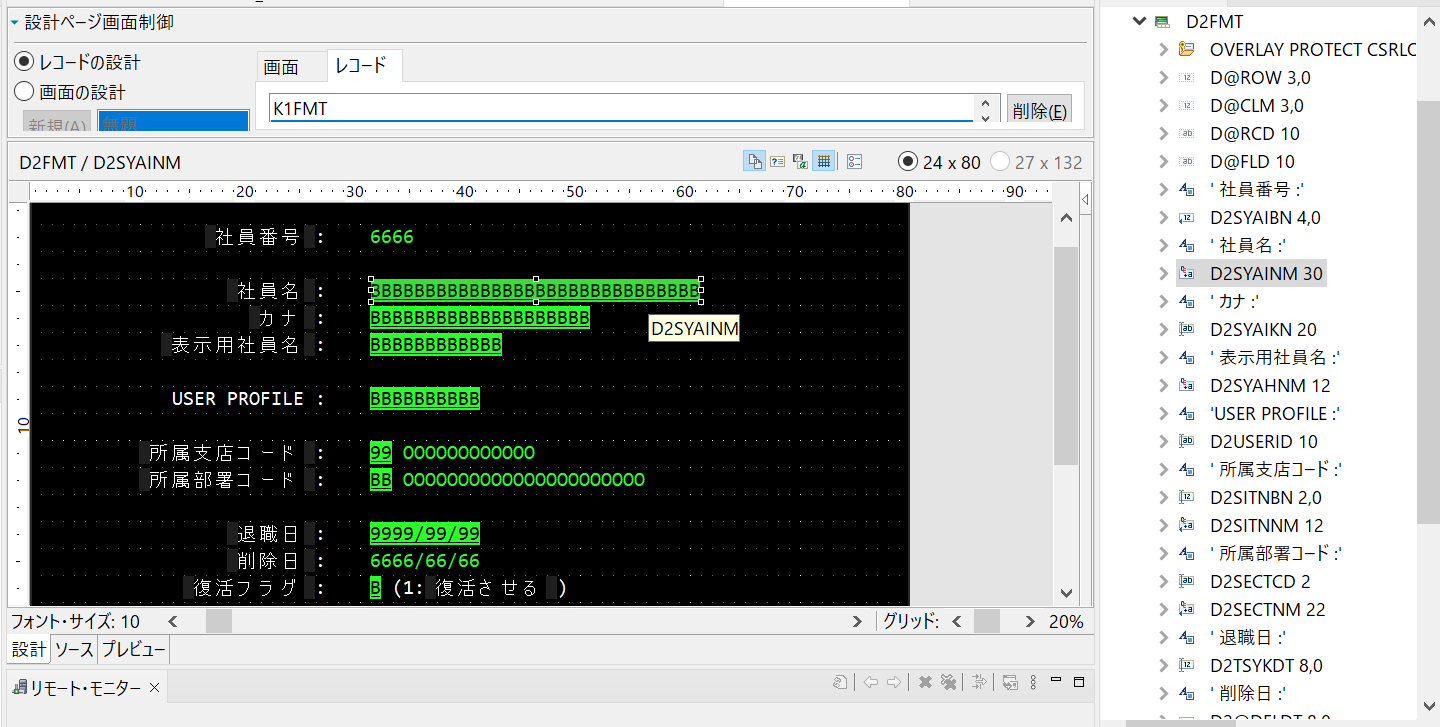Select the カナ field on the design canvas

click(480, 318)
